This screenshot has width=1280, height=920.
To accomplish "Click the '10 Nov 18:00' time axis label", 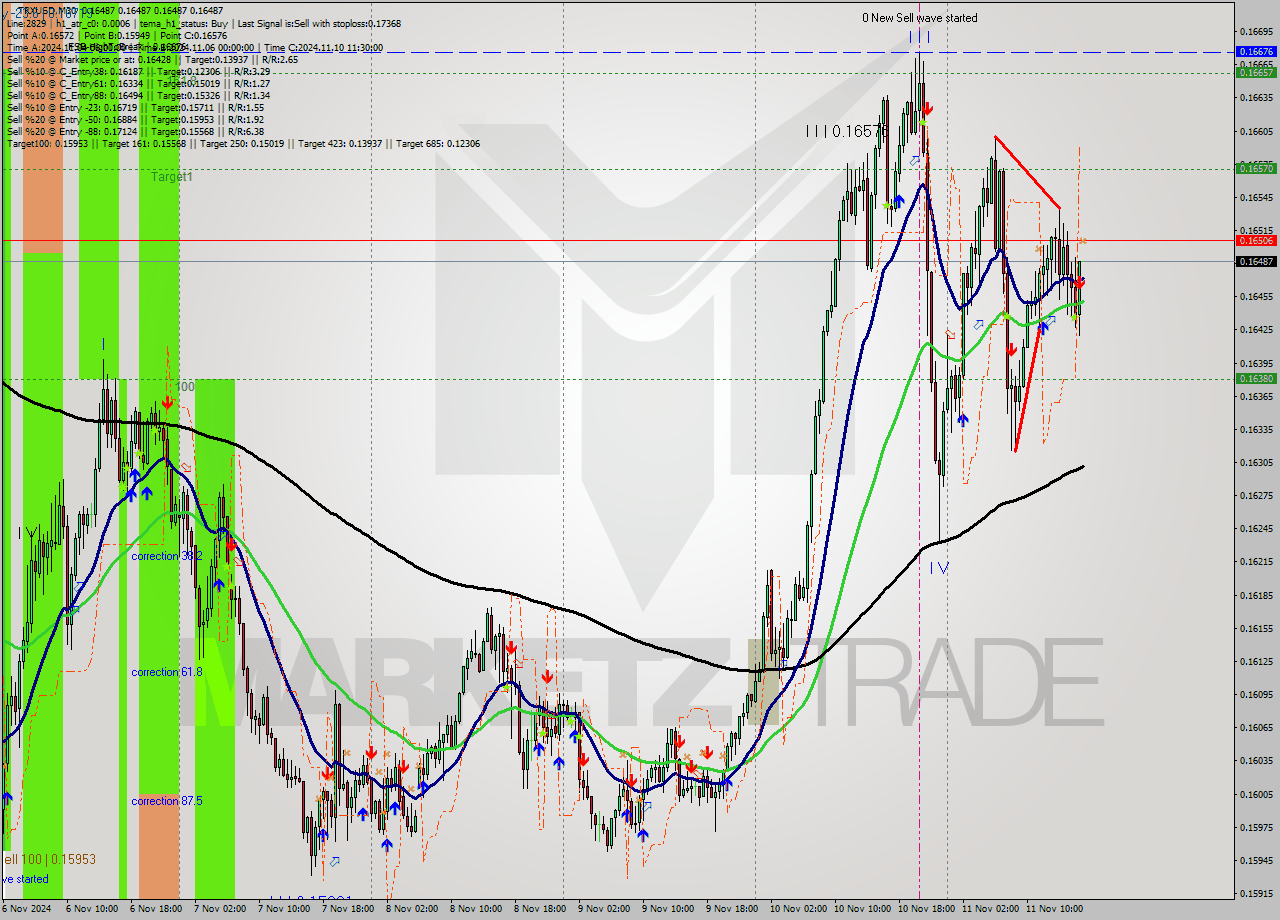I will (x=926, y=909).
